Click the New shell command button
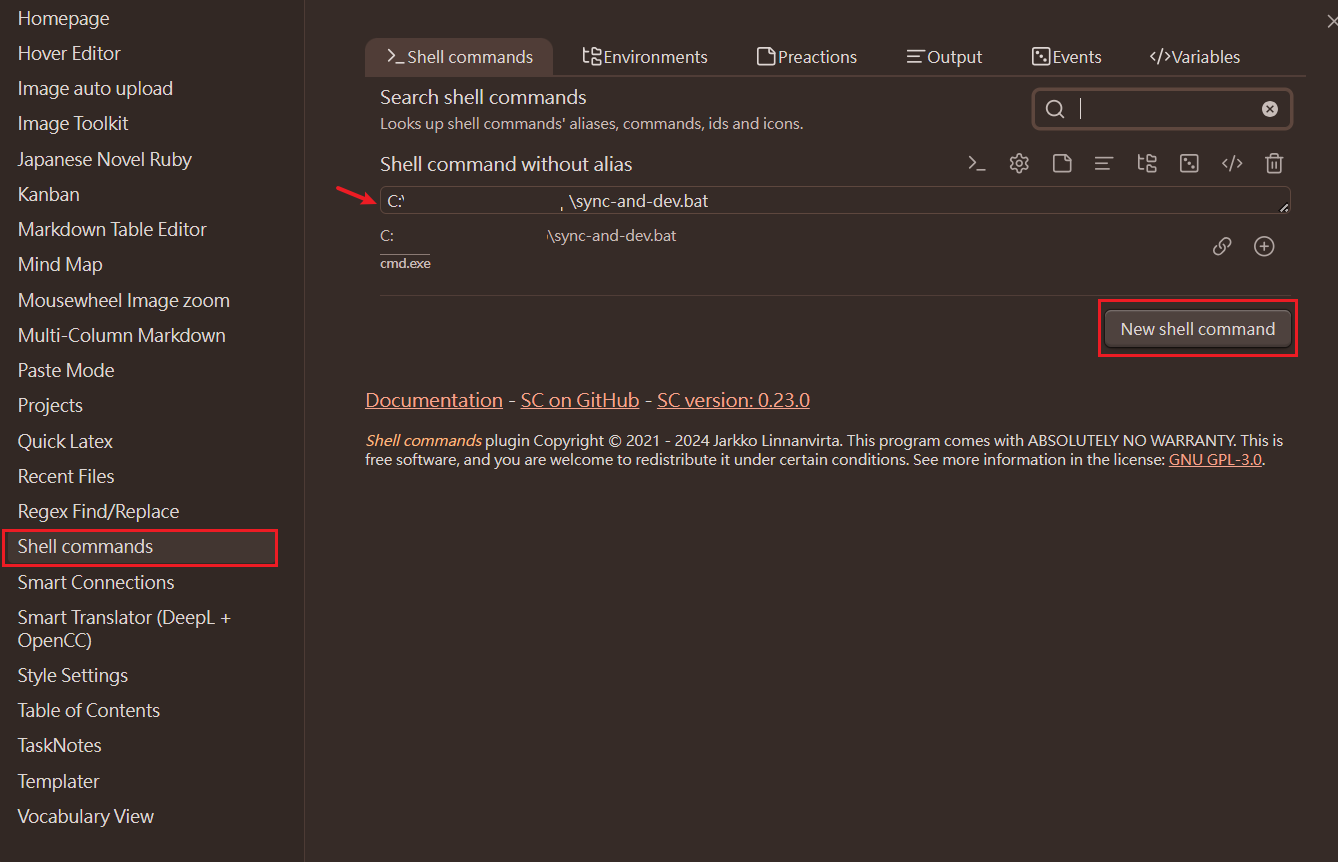The height and width of the screenshot is (862, 1338). click(1198, 329)
